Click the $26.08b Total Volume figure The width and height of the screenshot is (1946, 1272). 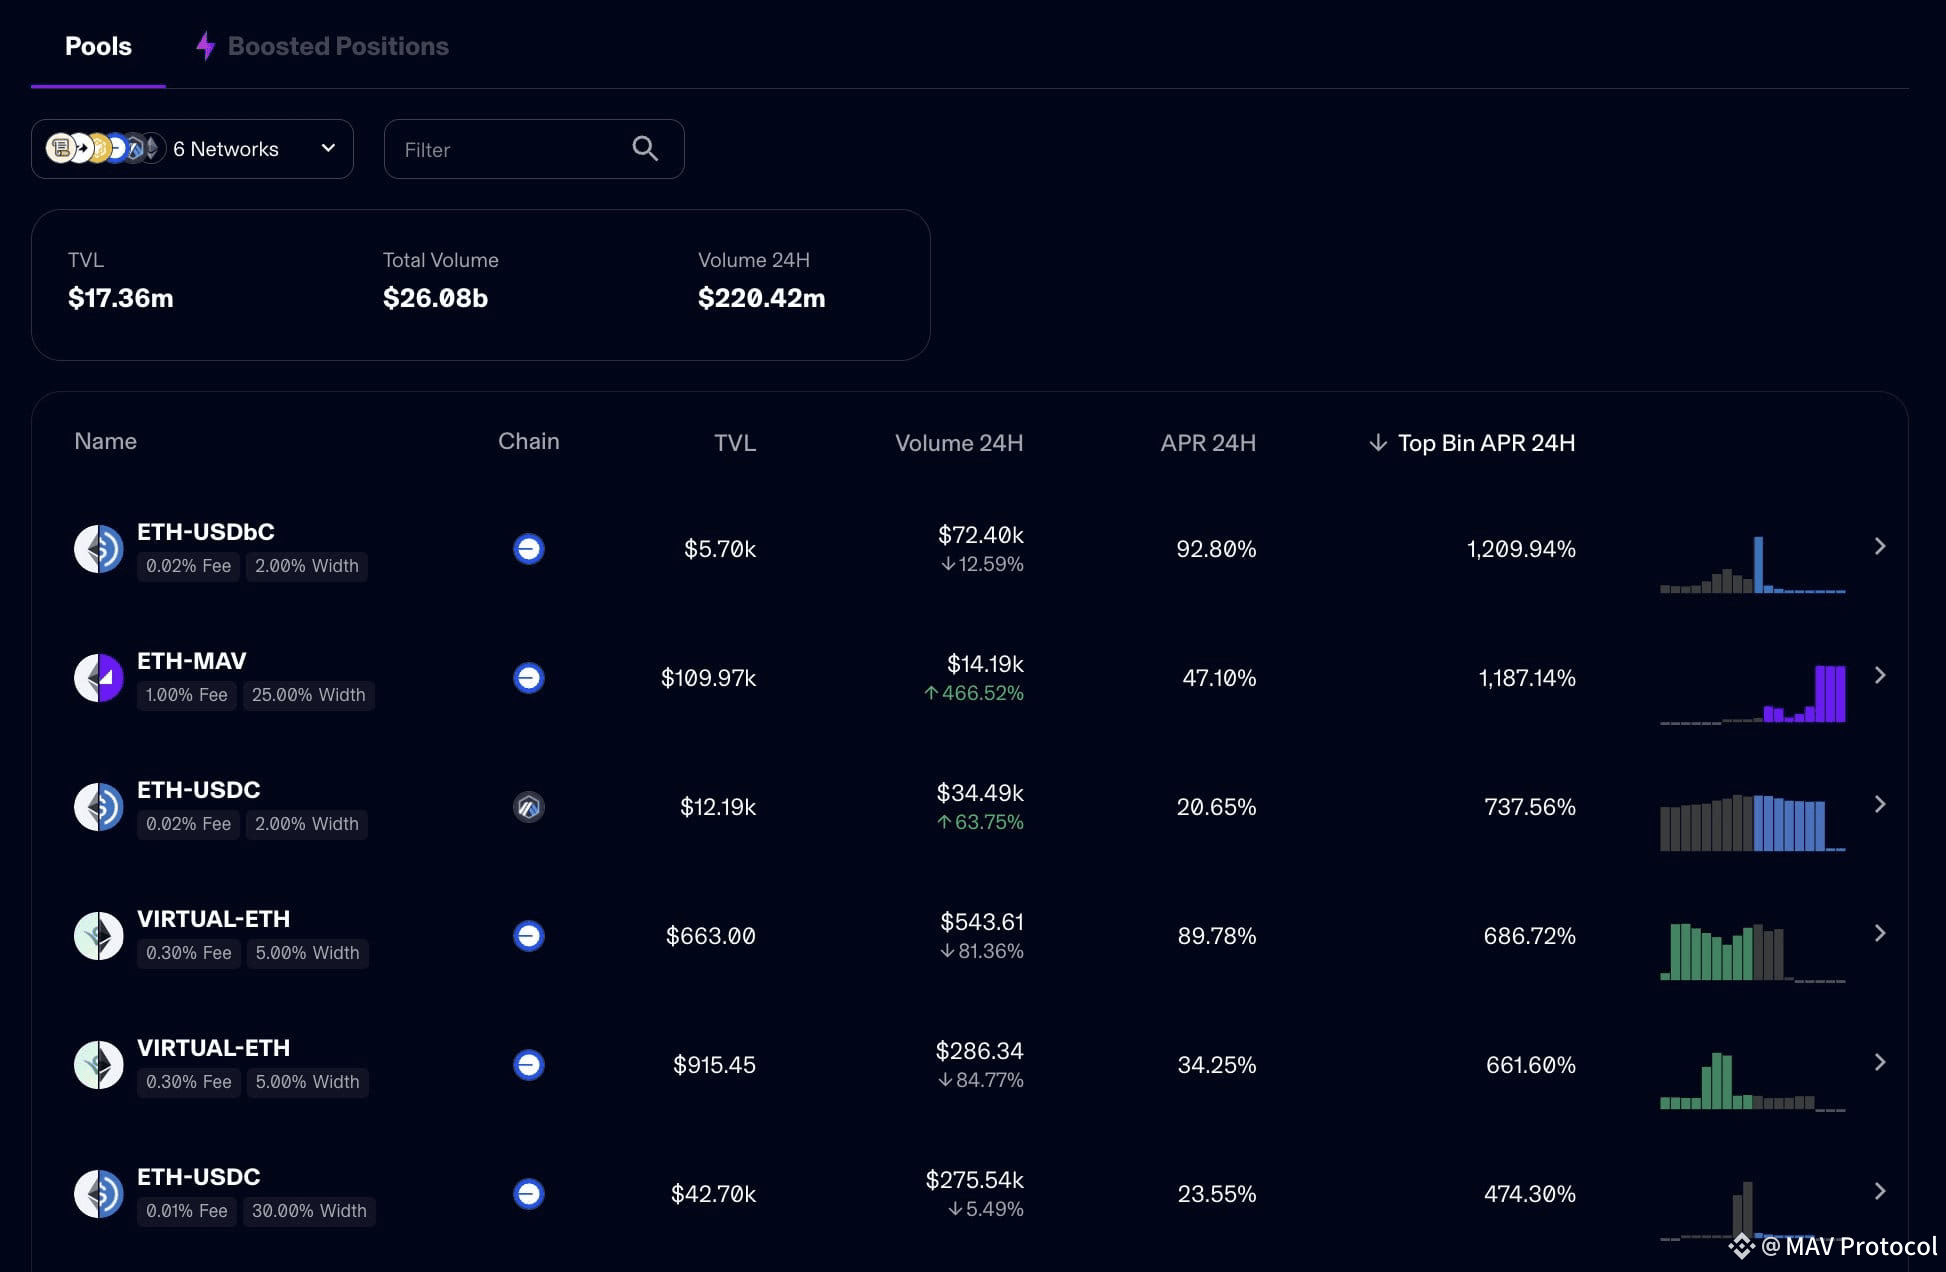[435, 298]
